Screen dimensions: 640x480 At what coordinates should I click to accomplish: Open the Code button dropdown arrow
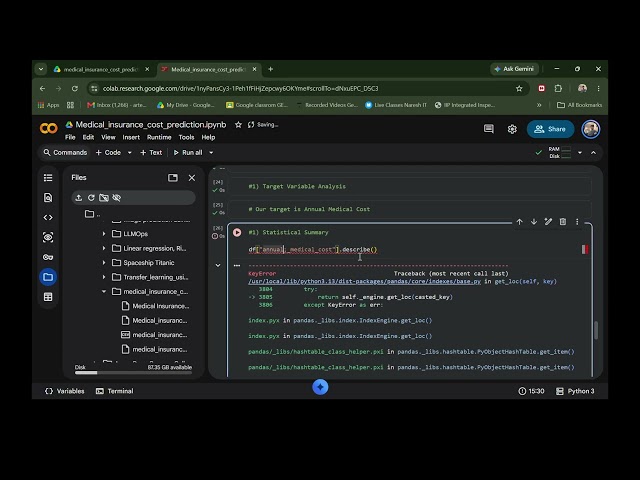click(129, 153)
